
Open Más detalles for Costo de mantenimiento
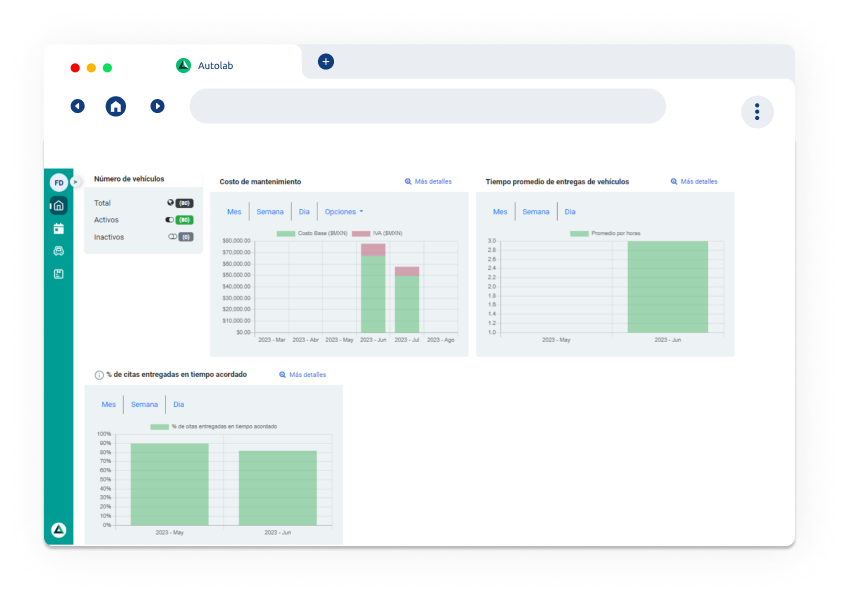tap(428, 181)
